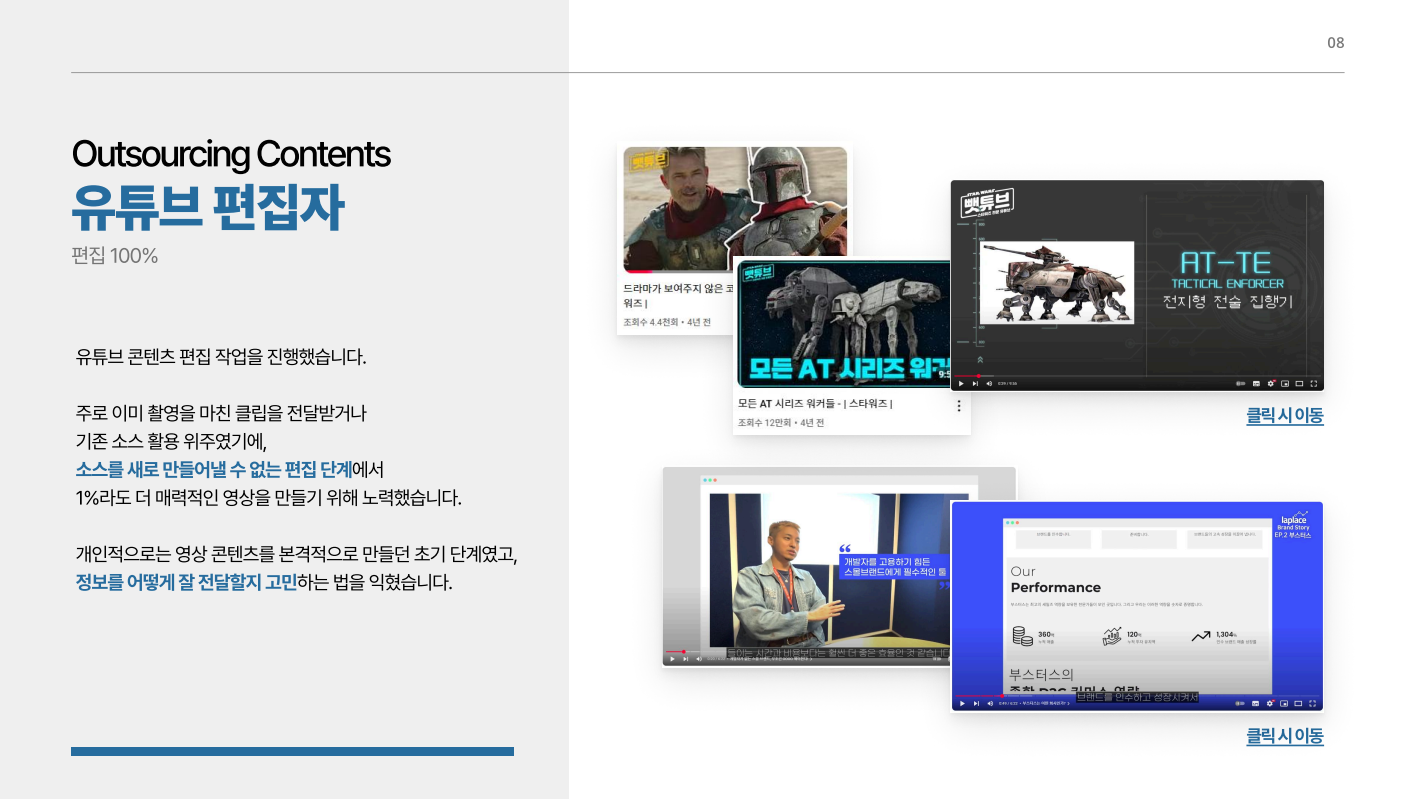The image size is (1419, 799).
Task: Mute volume in laplace Brand Story player
Action: [x=990, y=703]
